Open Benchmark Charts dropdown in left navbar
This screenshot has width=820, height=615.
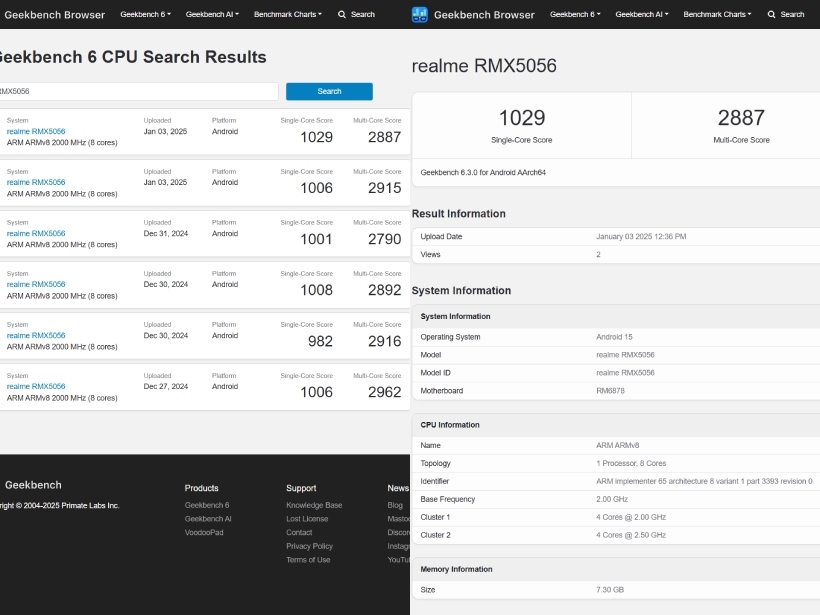[x=288, y=15]
